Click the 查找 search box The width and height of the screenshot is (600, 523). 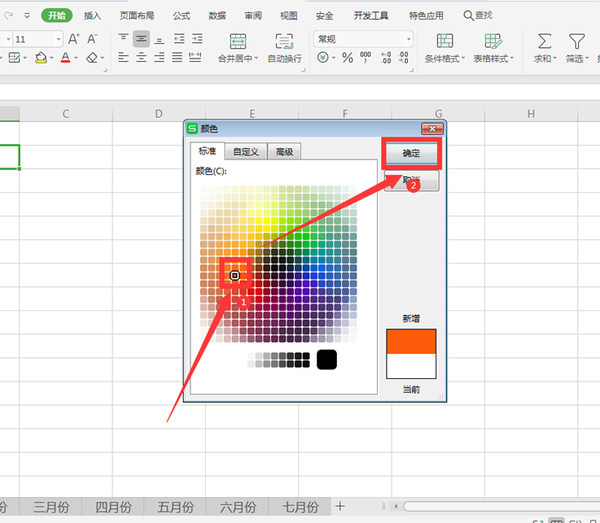click(478, 16)
